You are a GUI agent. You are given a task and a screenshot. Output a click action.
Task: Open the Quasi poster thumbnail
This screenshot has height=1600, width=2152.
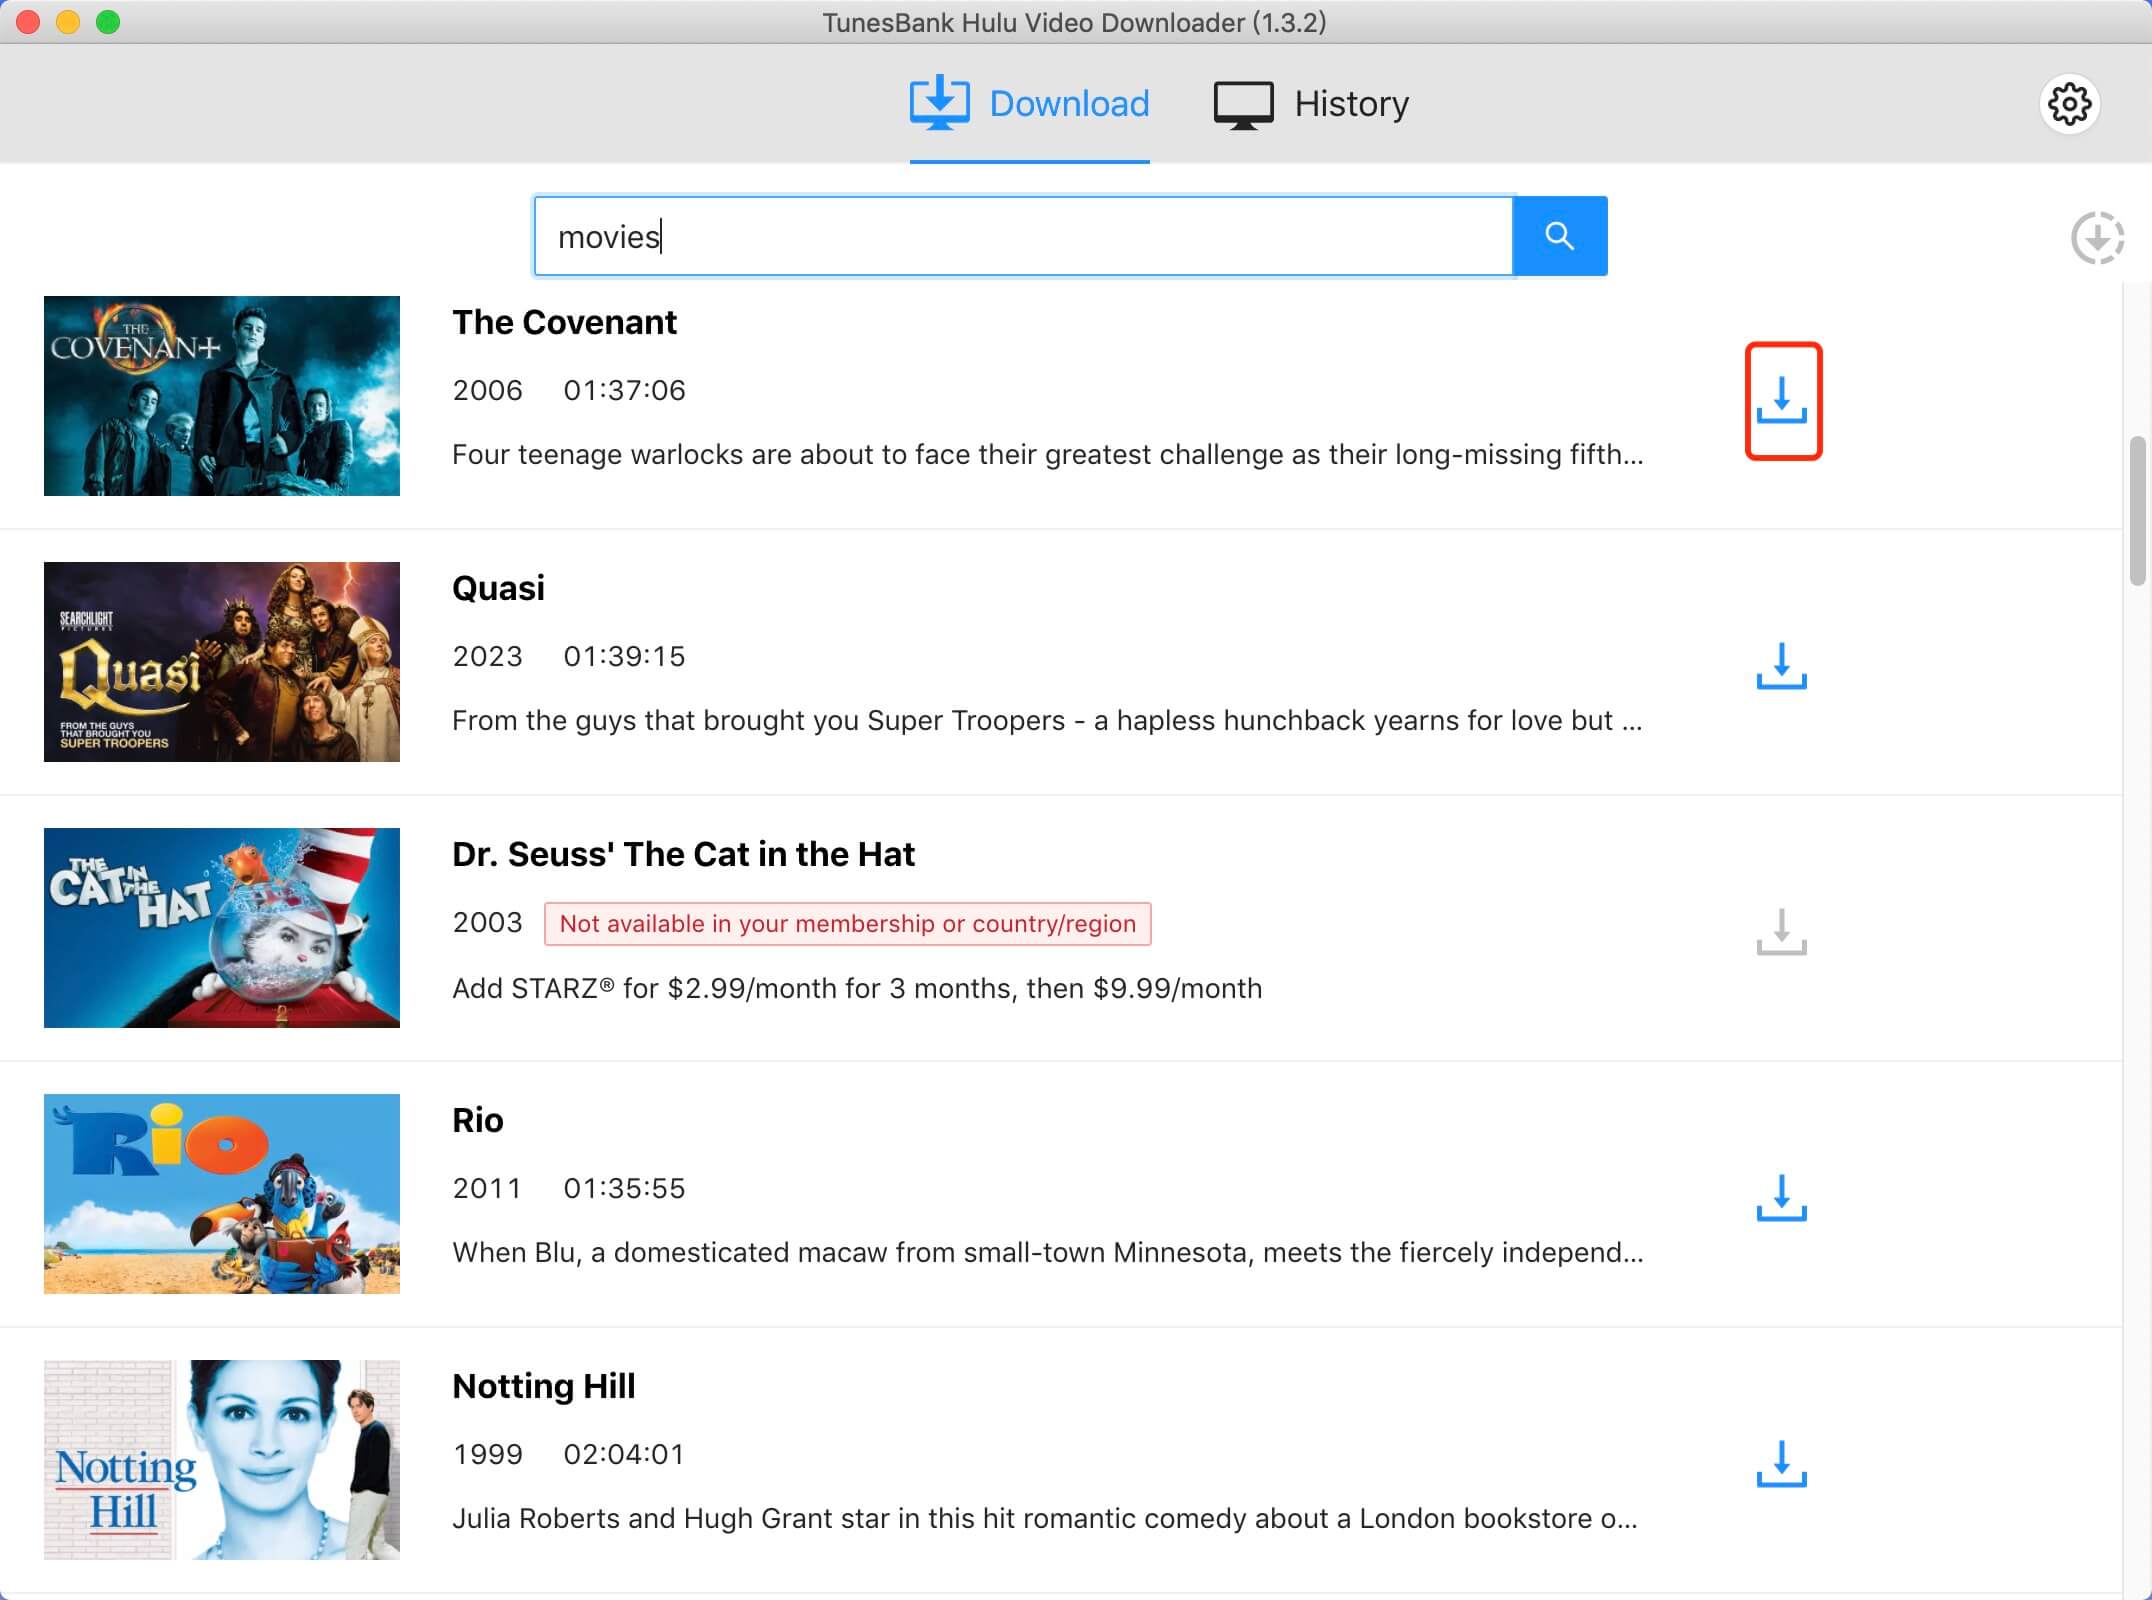coord(222,662)
